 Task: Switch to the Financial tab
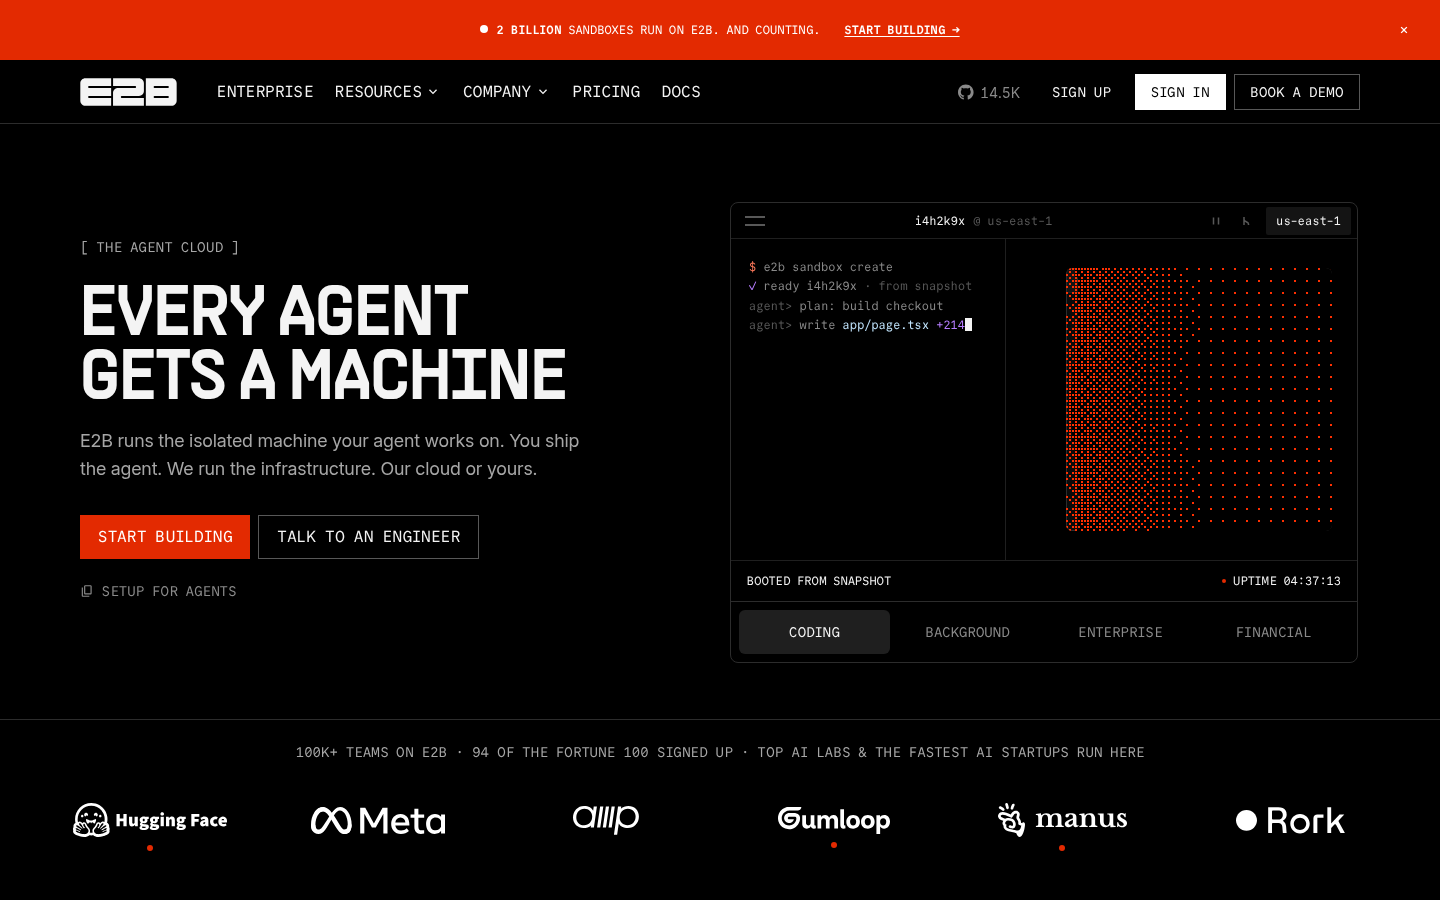[x=1273, y=632]
